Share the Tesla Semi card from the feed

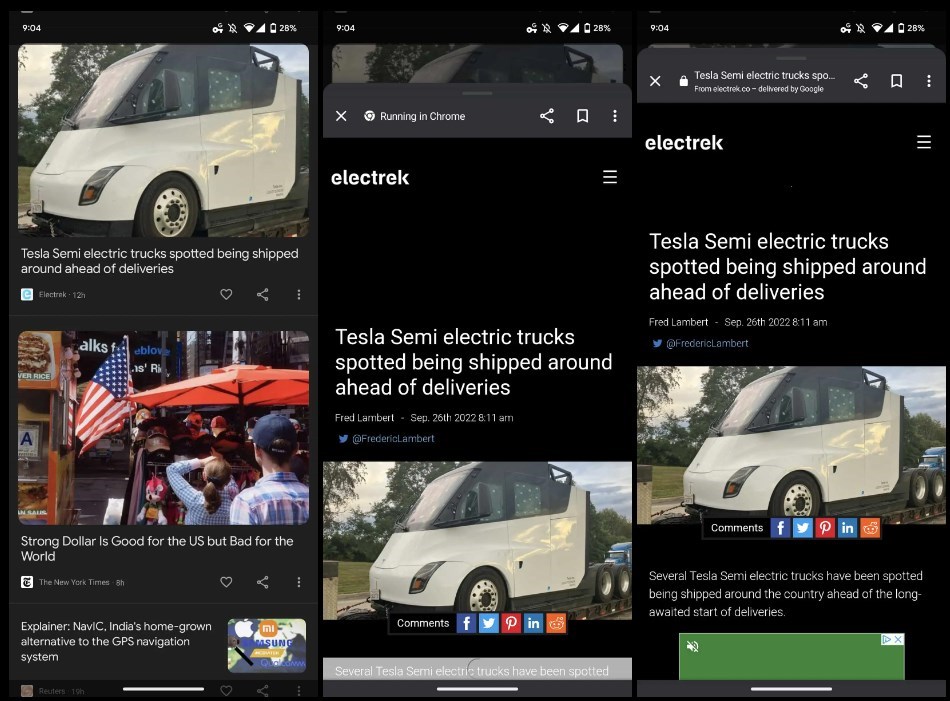(262, 294)
